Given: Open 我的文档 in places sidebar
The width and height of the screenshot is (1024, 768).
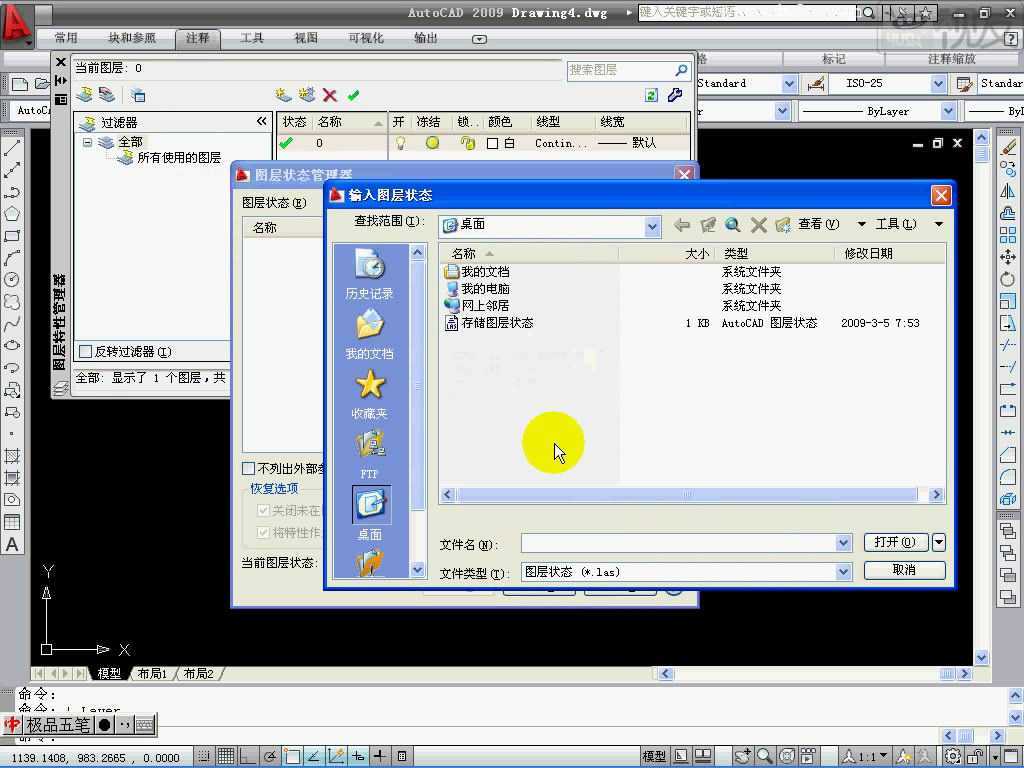Looking at the screenshot, I should [x=370, y=334].
